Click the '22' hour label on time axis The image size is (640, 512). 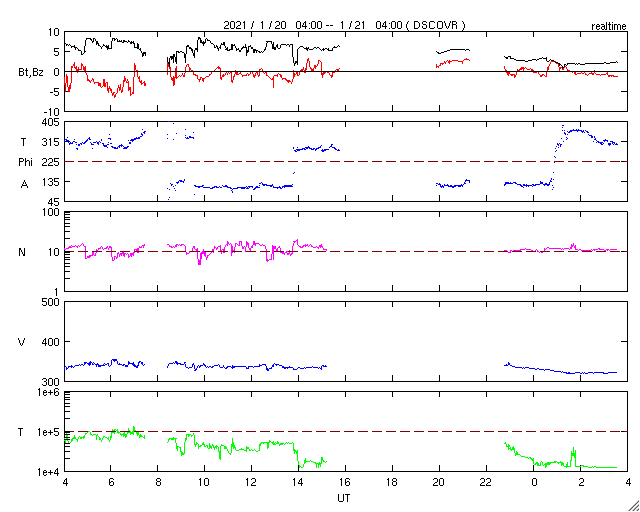[x=486, y=482]
